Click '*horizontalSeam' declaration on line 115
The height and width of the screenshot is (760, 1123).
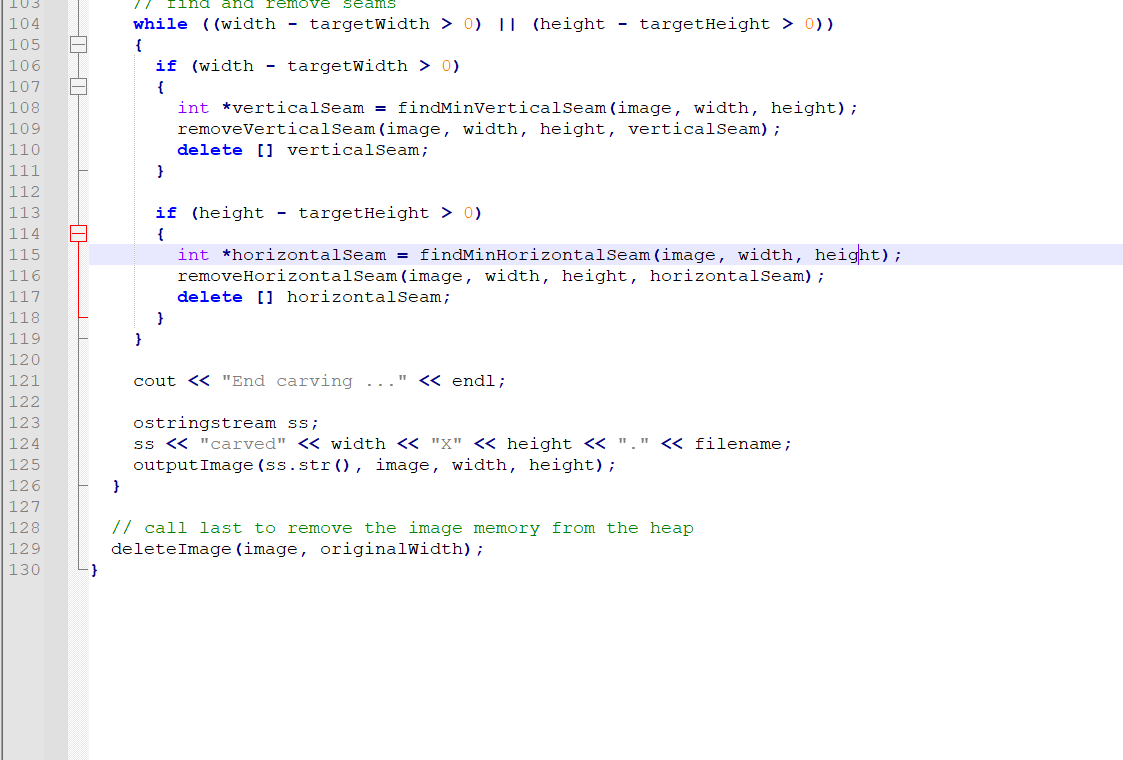(x=304, y=255)
